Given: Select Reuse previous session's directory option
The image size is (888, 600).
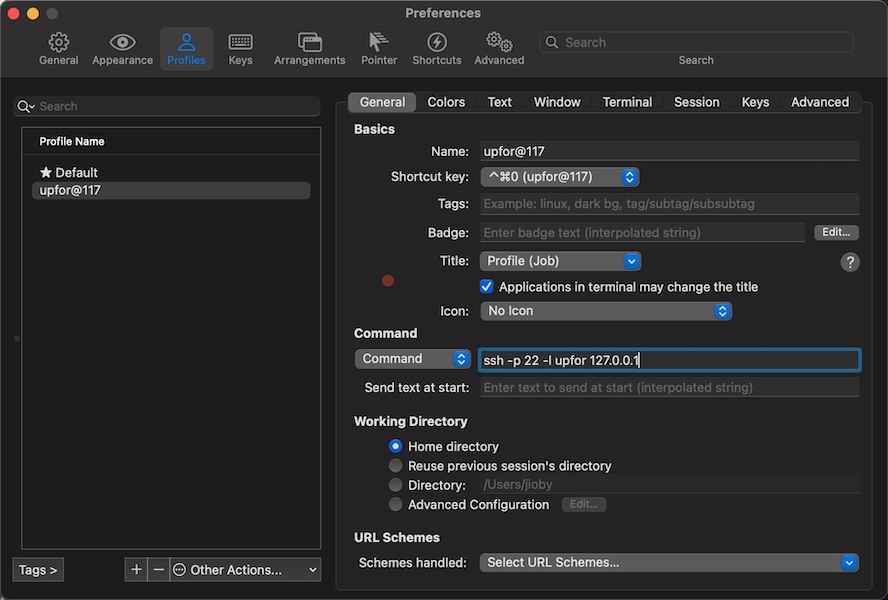Looking at the screenshot, I should click(x=395, y=466).
